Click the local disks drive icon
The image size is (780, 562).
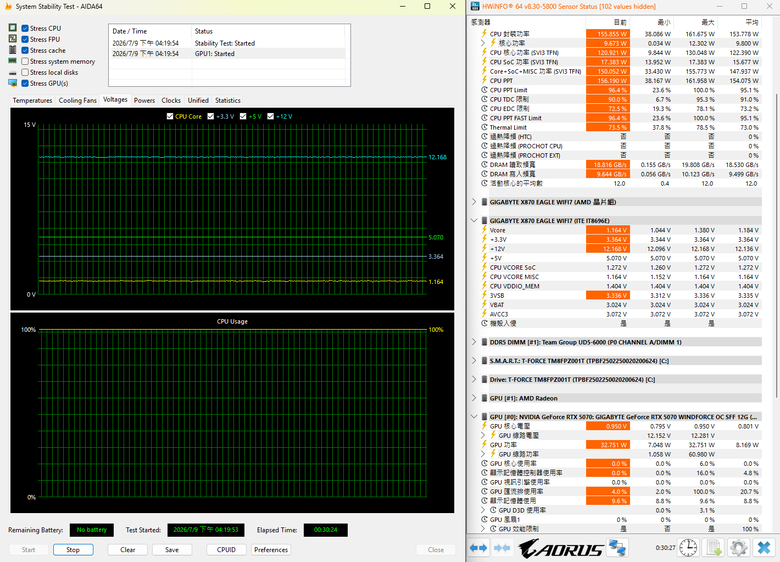pos(12,73)
